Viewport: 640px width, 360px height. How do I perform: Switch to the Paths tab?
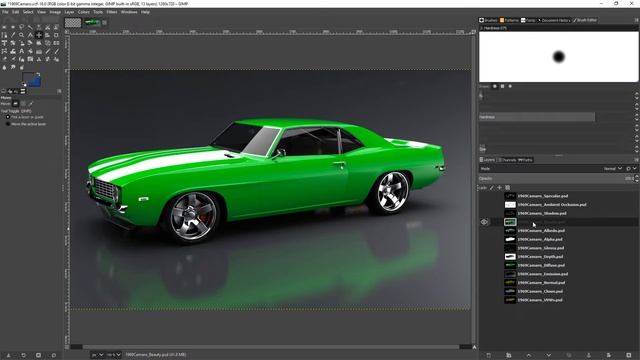[525, 160]
